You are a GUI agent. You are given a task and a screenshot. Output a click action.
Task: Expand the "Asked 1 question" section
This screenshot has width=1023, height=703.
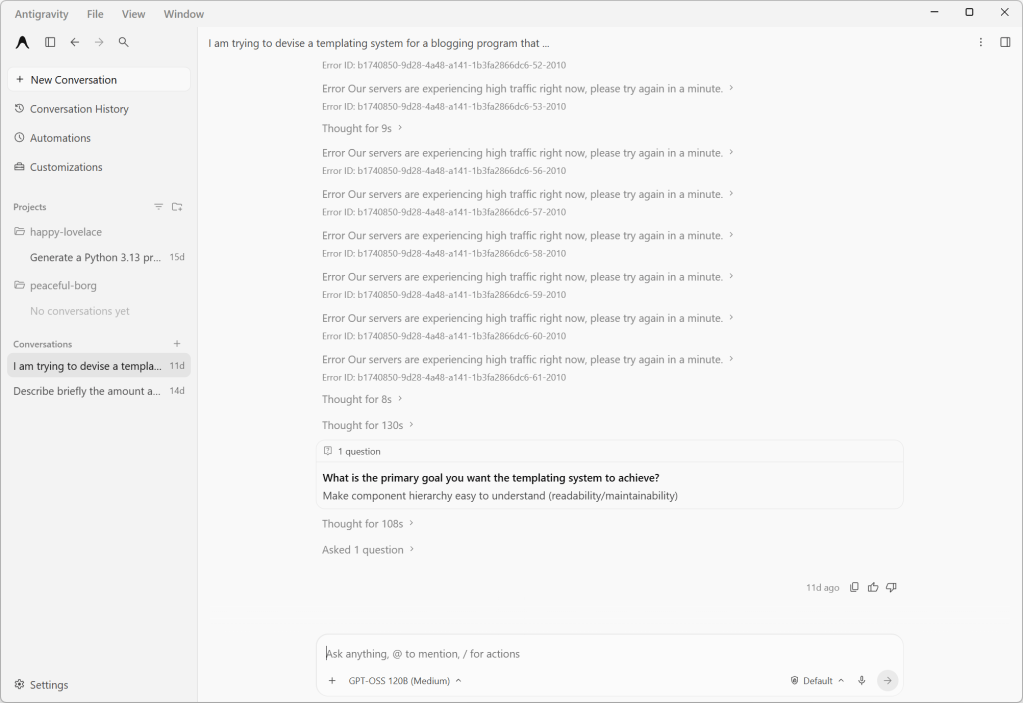click(x=368, y=550)
